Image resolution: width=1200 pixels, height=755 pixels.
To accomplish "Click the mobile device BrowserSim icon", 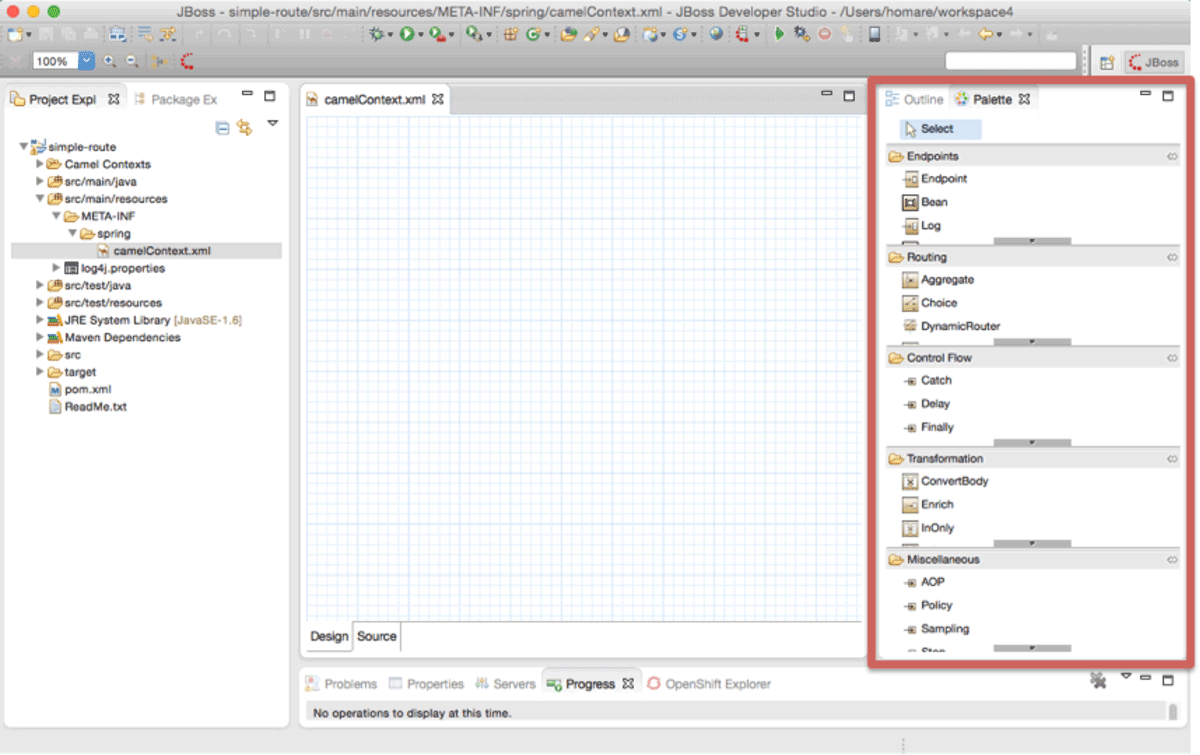I will tap(873, 34).
